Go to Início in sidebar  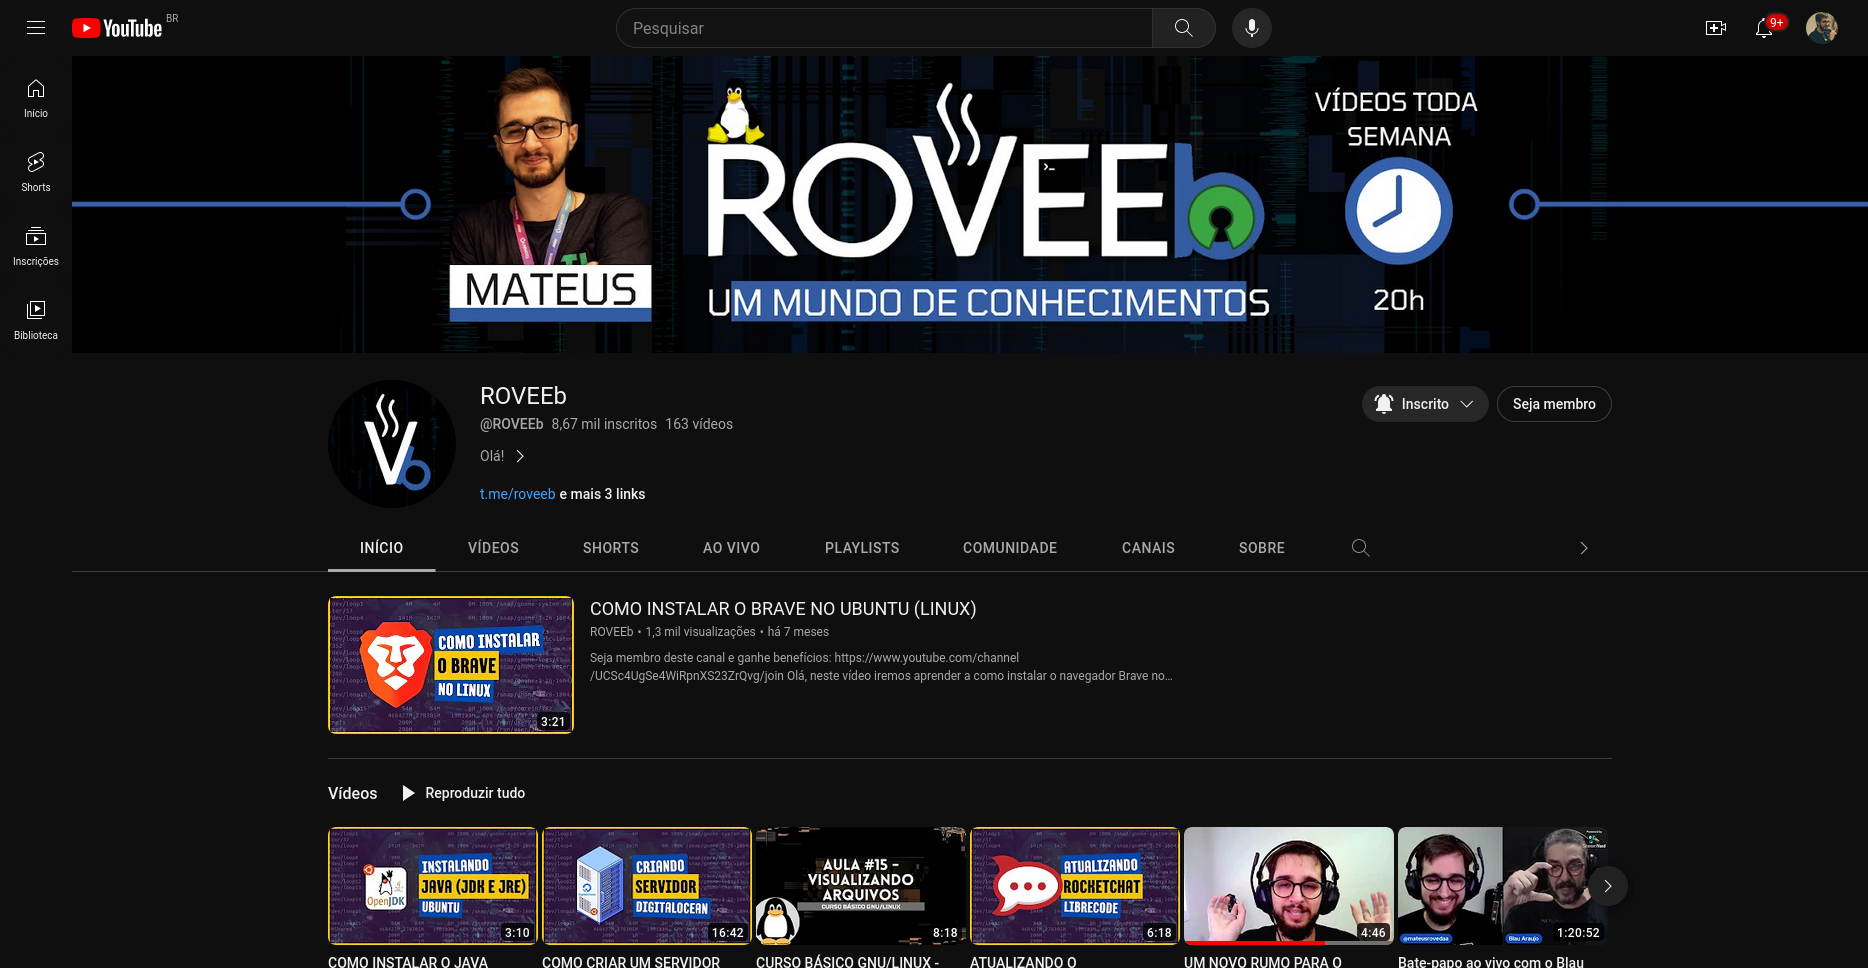point(36,98)
